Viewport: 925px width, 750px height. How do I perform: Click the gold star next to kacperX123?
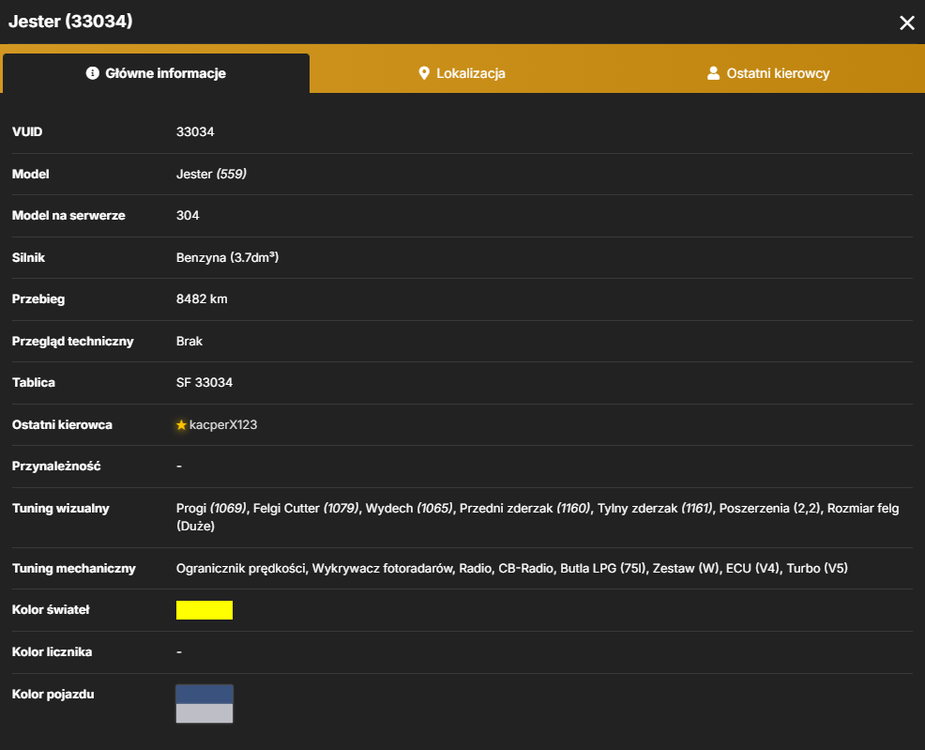coord(181,425)
